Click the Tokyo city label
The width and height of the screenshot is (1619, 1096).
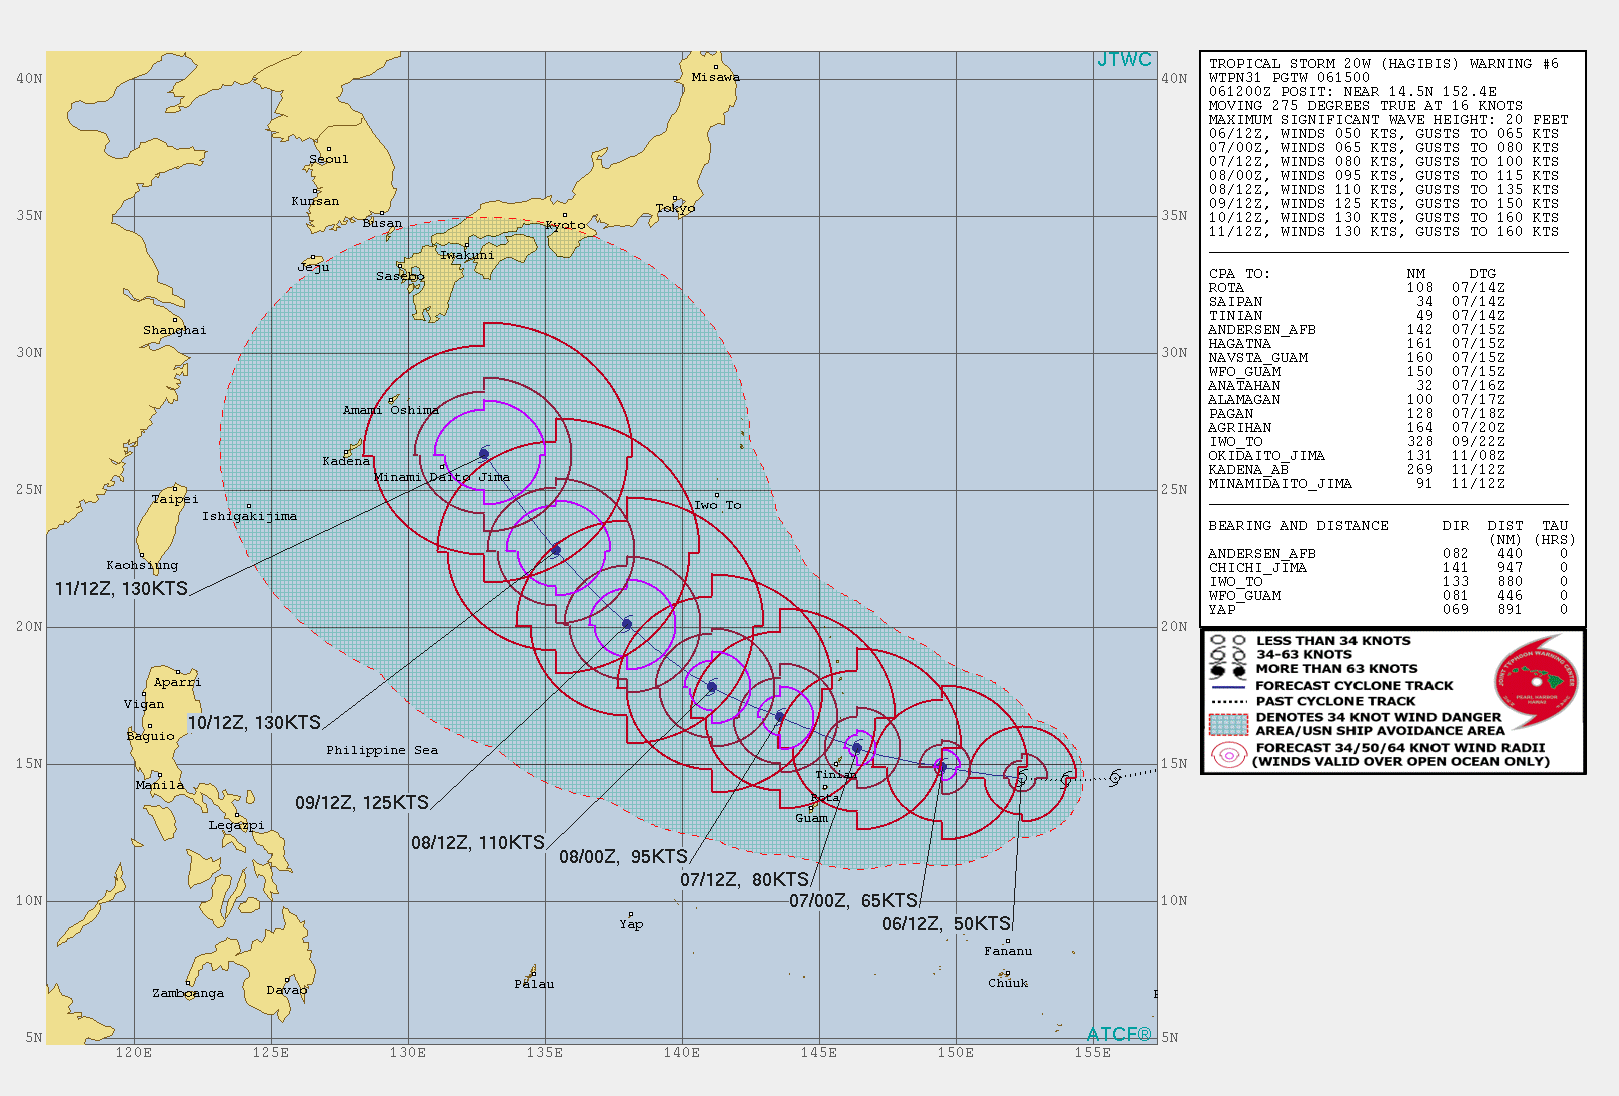click(x=675, y=208)
